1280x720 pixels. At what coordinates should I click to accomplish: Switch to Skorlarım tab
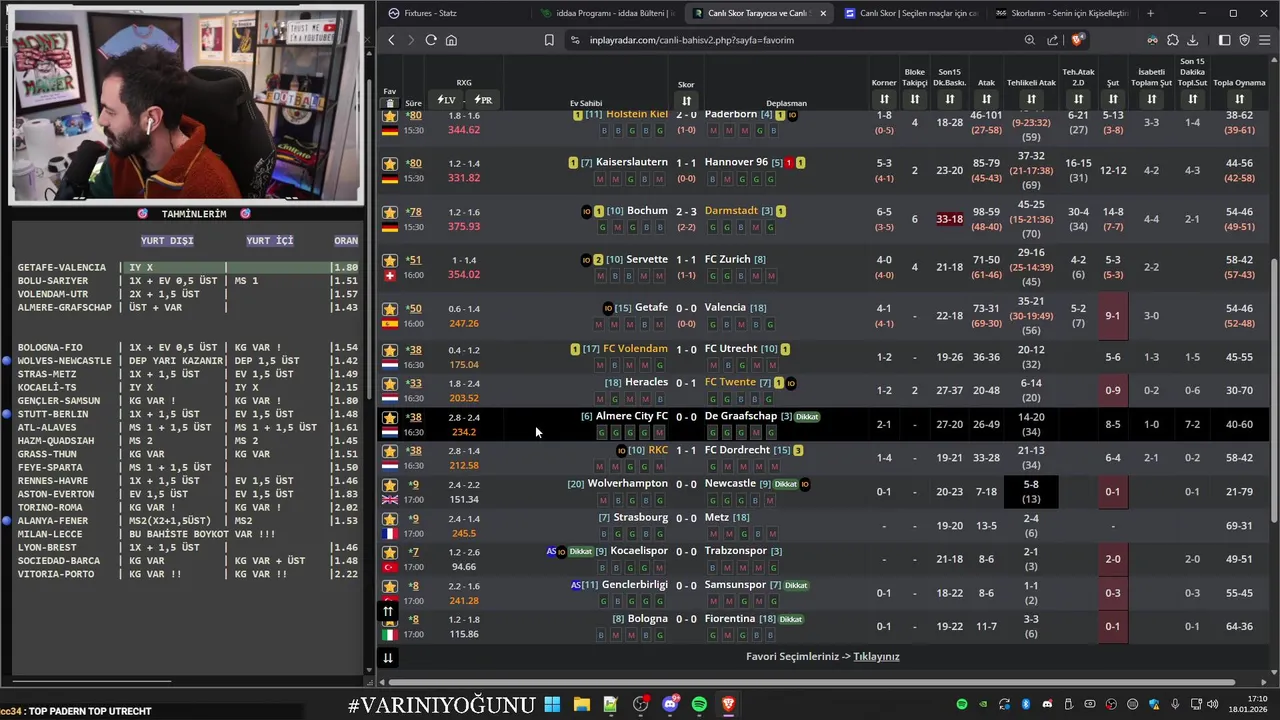(1061, 13)
